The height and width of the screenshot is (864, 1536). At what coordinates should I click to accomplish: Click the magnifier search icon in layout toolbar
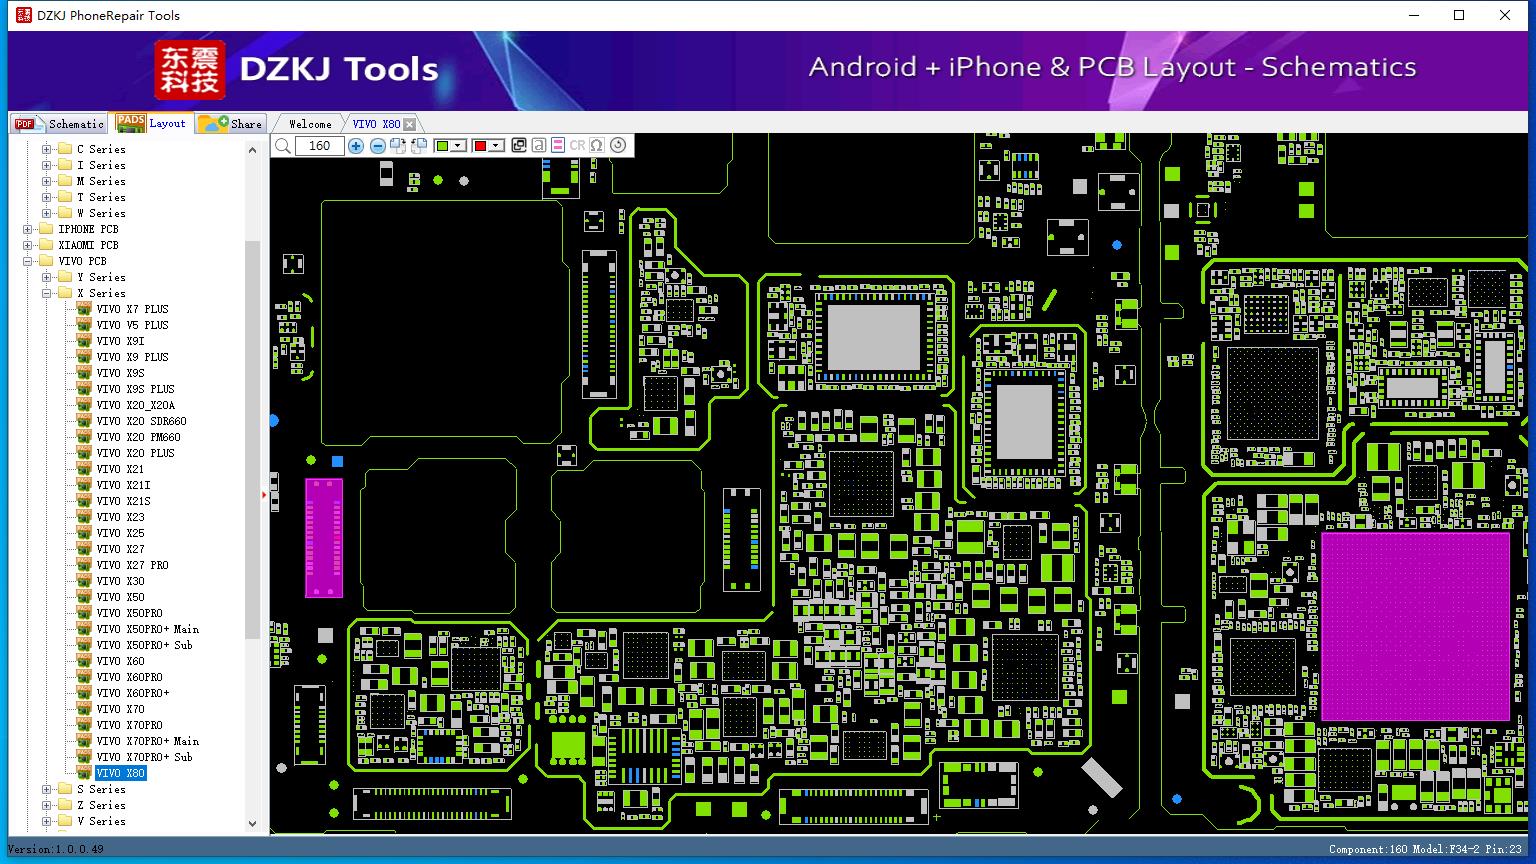click(x=284, y=146)
